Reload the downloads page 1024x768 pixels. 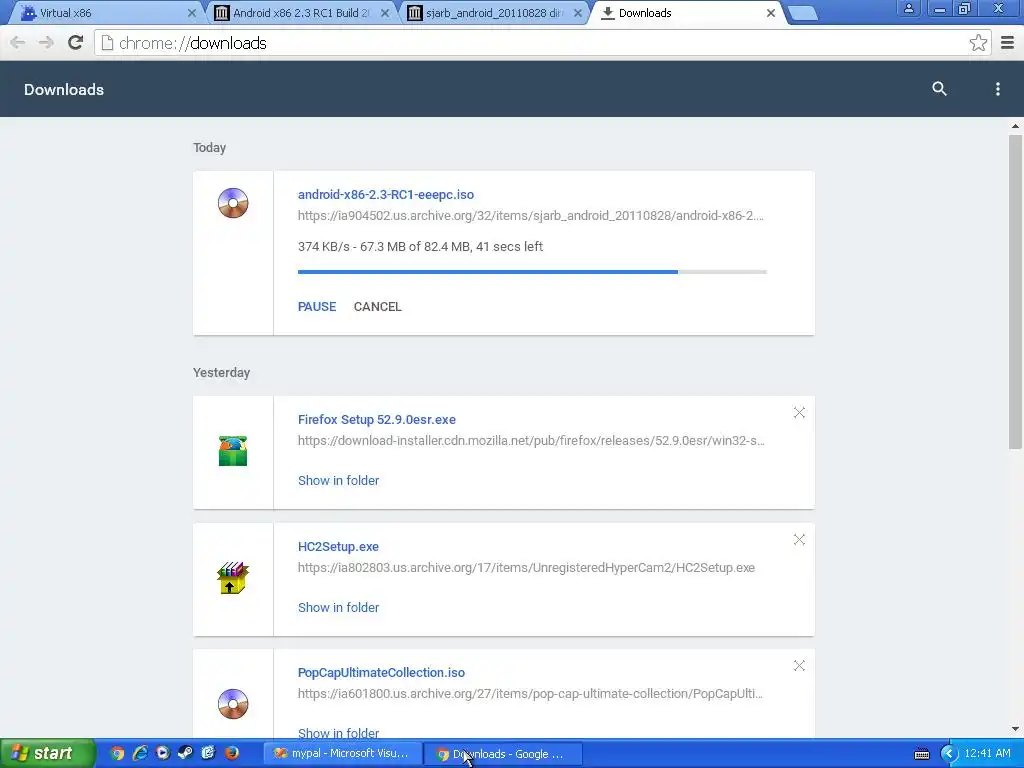click(x=76, y=43)
